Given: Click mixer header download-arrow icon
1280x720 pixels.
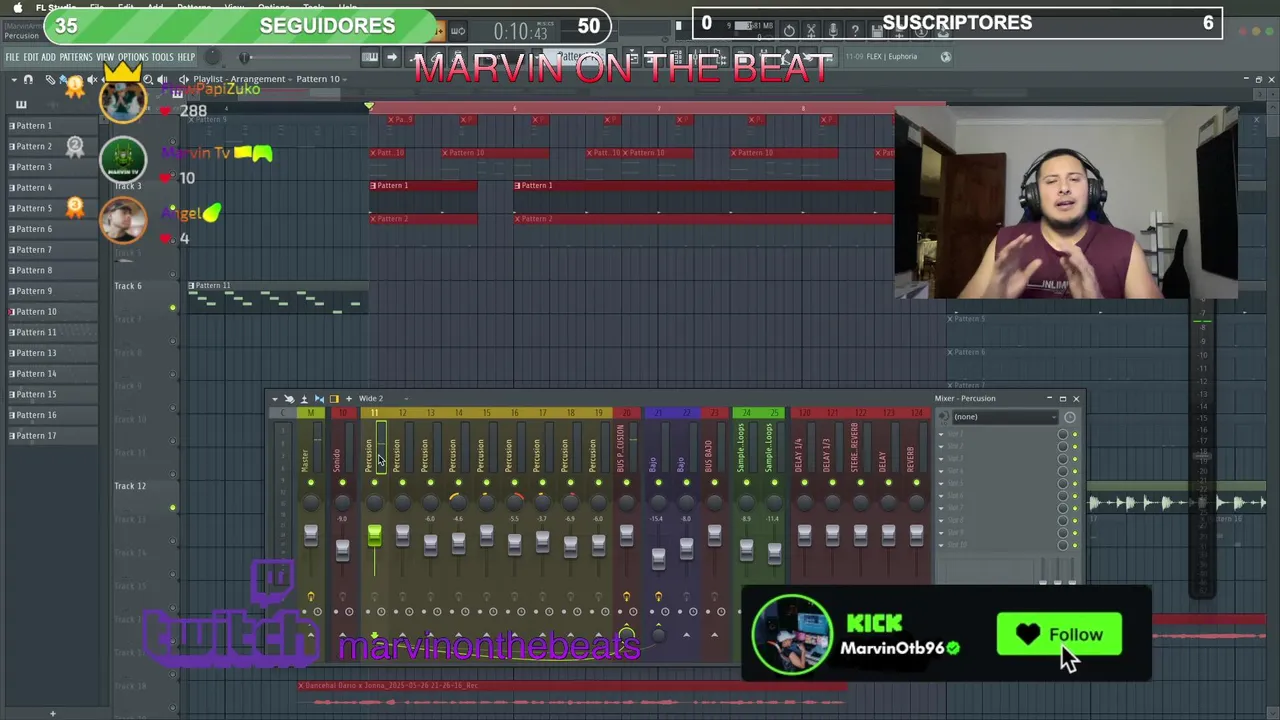Looking at the screenshot, I should pos(304,399).
